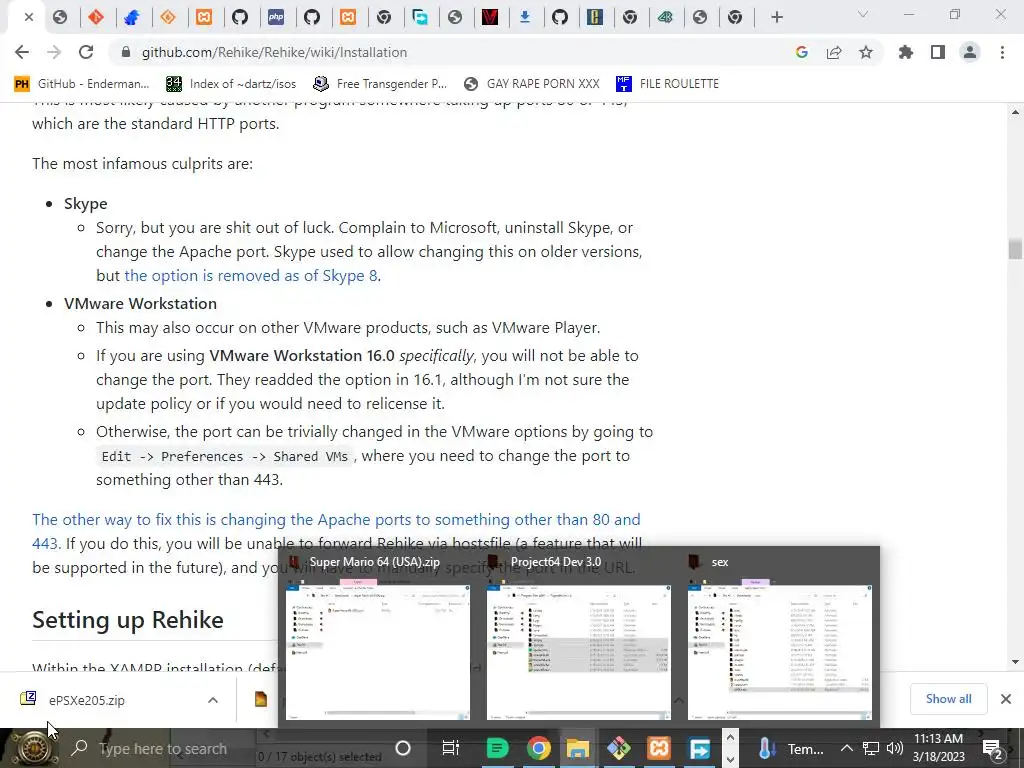1024x768 pixels.
Task: Open the temperature weather widget on the taskbar
Action: pyautogui.click(x=791, y=748)
